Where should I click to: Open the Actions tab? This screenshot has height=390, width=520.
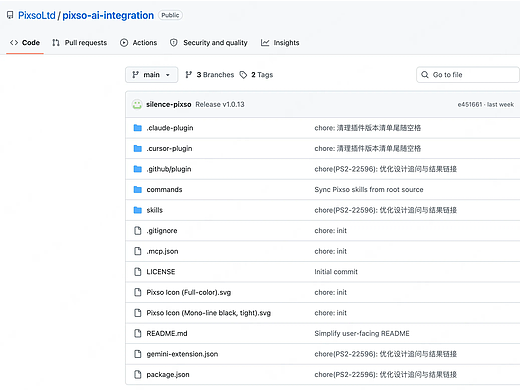(x=138, y=43)
